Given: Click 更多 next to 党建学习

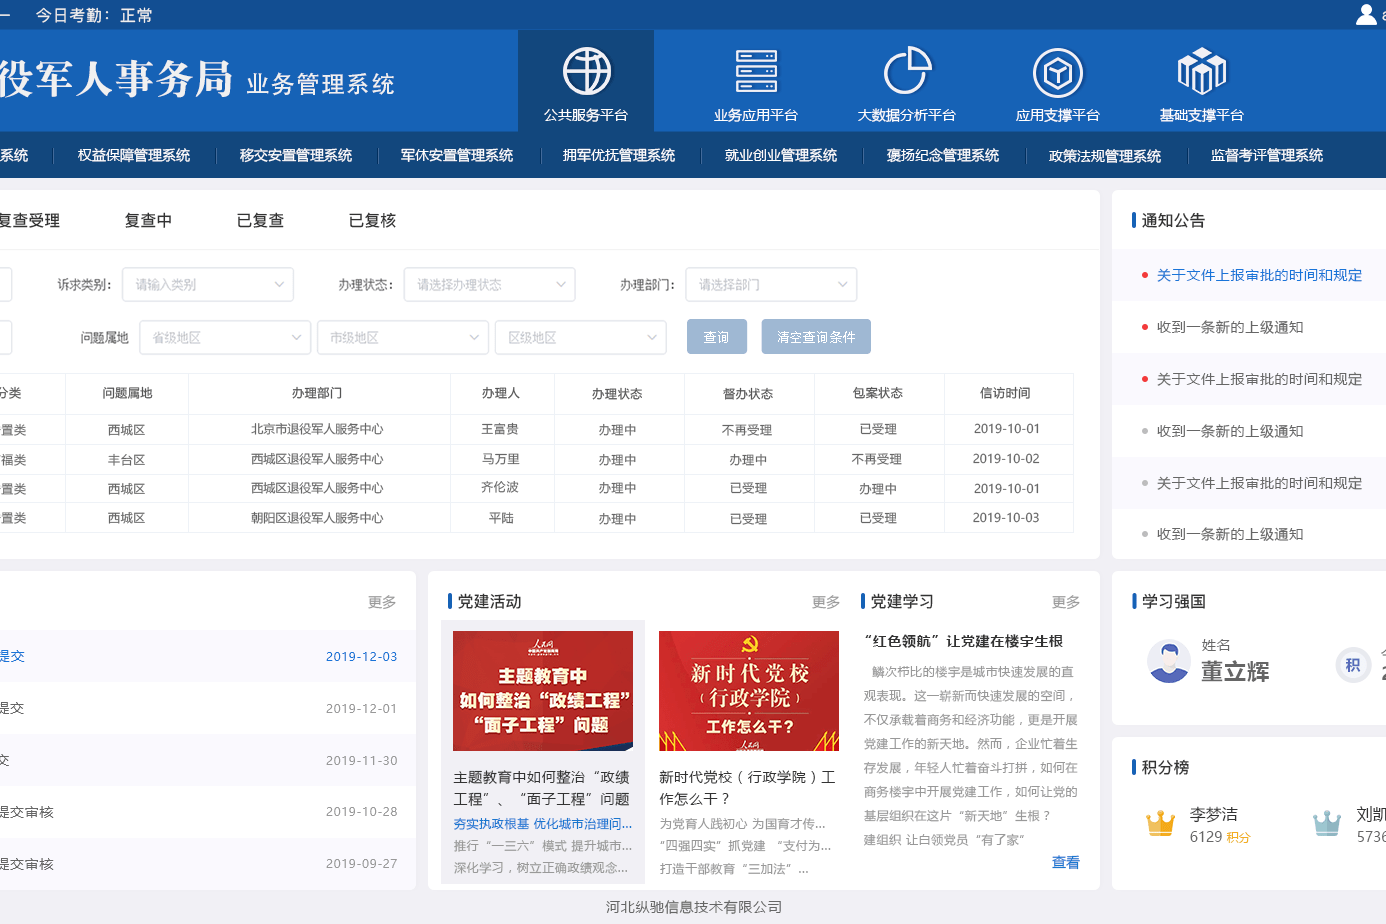Looking at the screenshot, I should [x=1066, y=602].
